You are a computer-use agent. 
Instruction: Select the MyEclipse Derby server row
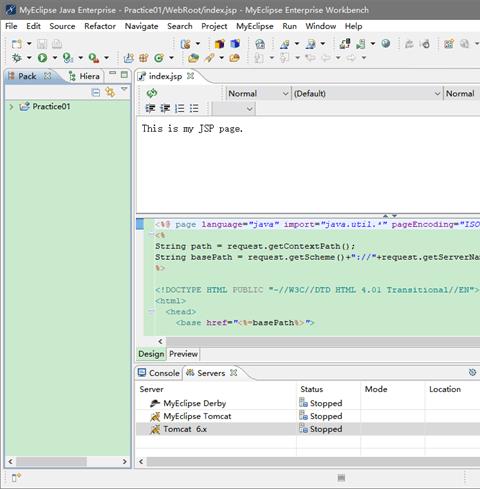pos(308,403)
